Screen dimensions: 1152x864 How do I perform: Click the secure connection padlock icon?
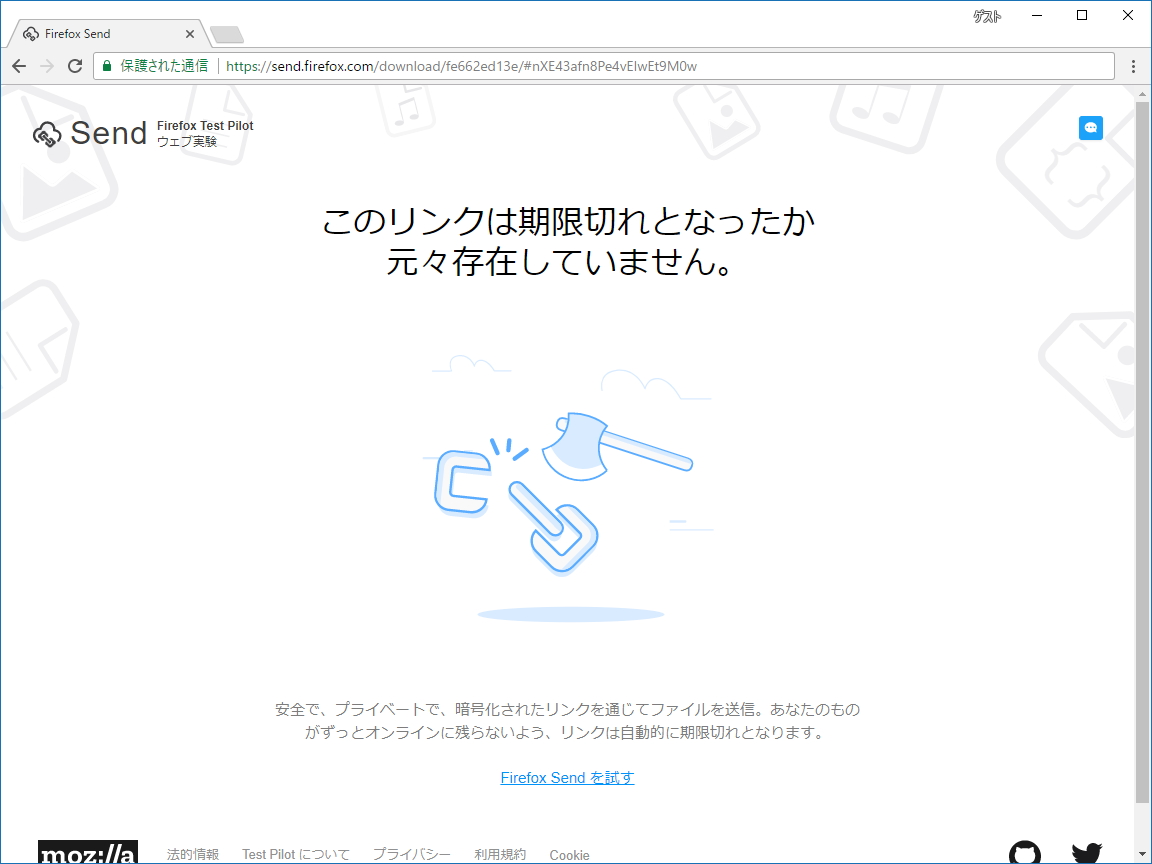[106, 65]
